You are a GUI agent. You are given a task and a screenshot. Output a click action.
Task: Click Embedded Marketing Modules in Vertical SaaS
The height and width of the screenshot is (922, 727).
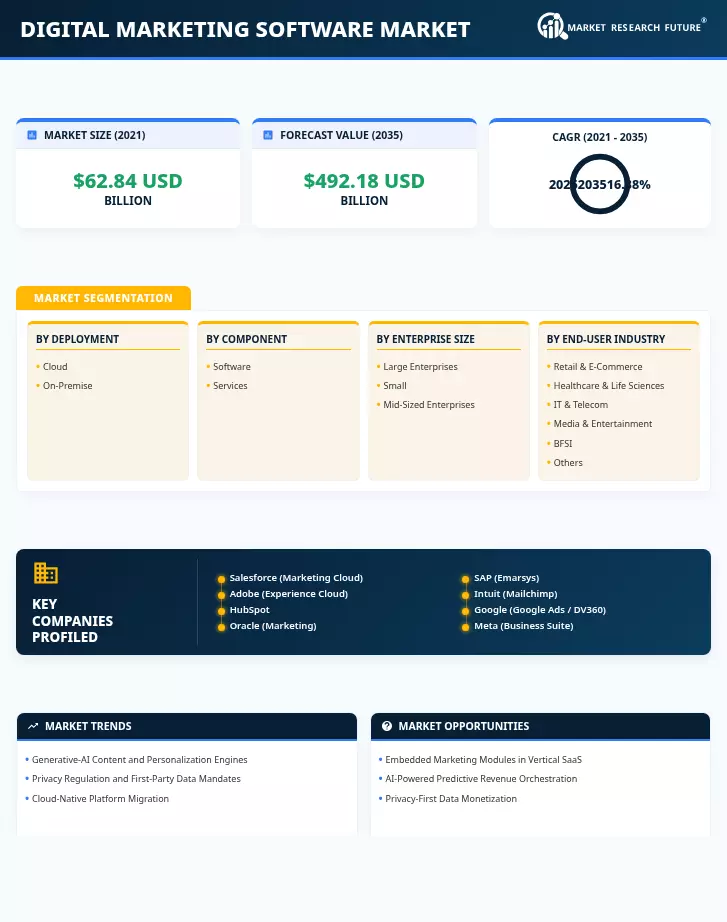coord(483,760)
